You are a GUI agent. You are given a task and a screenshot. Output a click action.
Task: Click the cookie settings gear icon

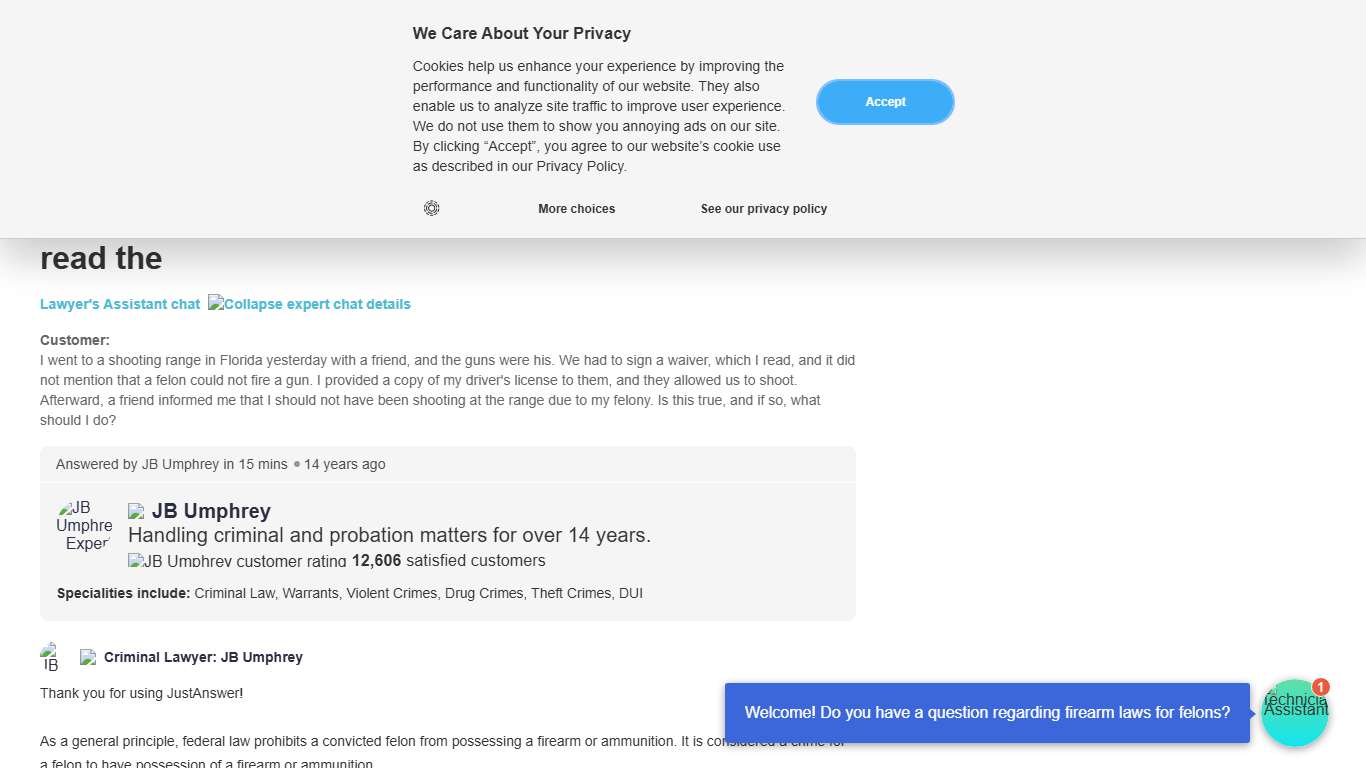(431, 208)
